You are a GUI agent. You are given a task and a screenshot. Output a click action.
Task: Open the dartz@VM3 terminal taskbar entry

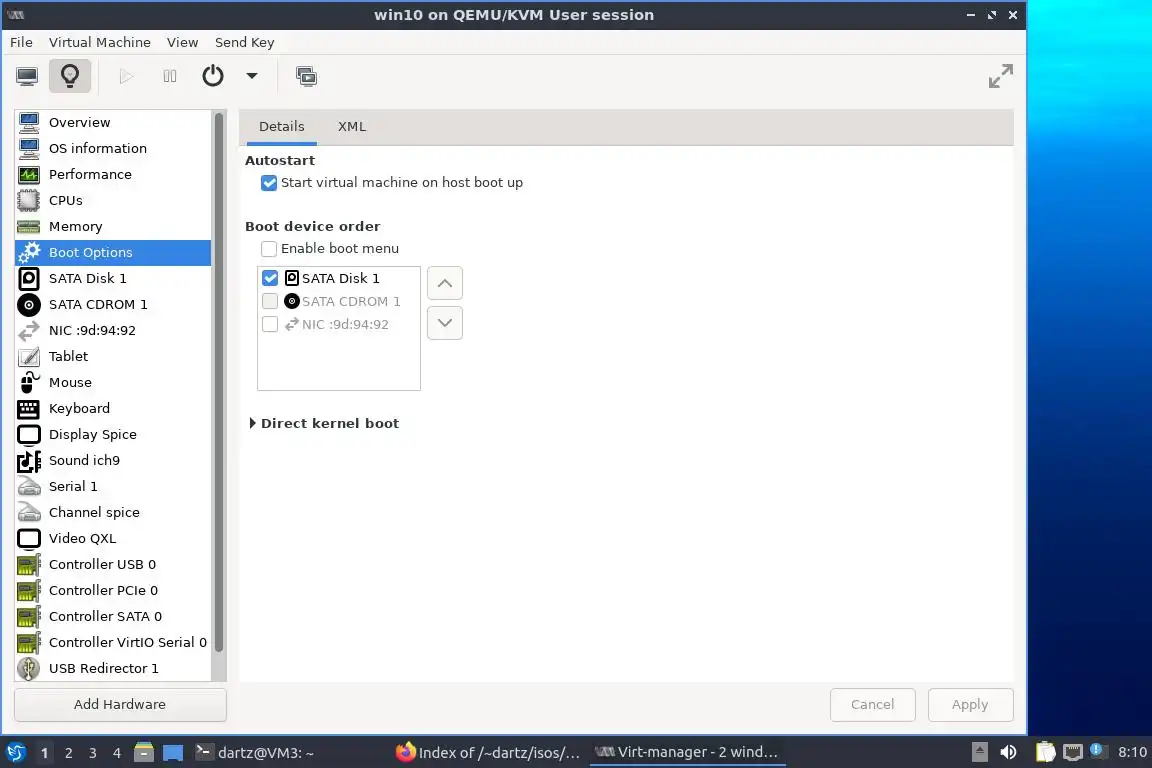tap(255, 753)
